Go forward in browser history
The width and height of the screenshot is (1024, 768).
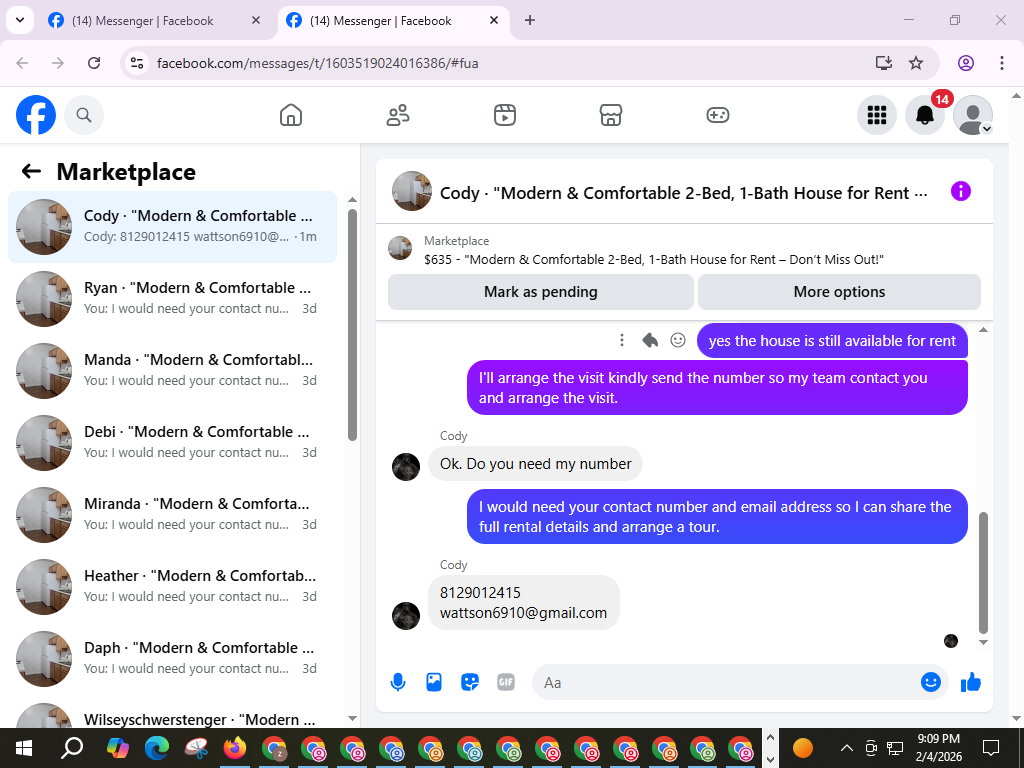[x=58, y=63]
